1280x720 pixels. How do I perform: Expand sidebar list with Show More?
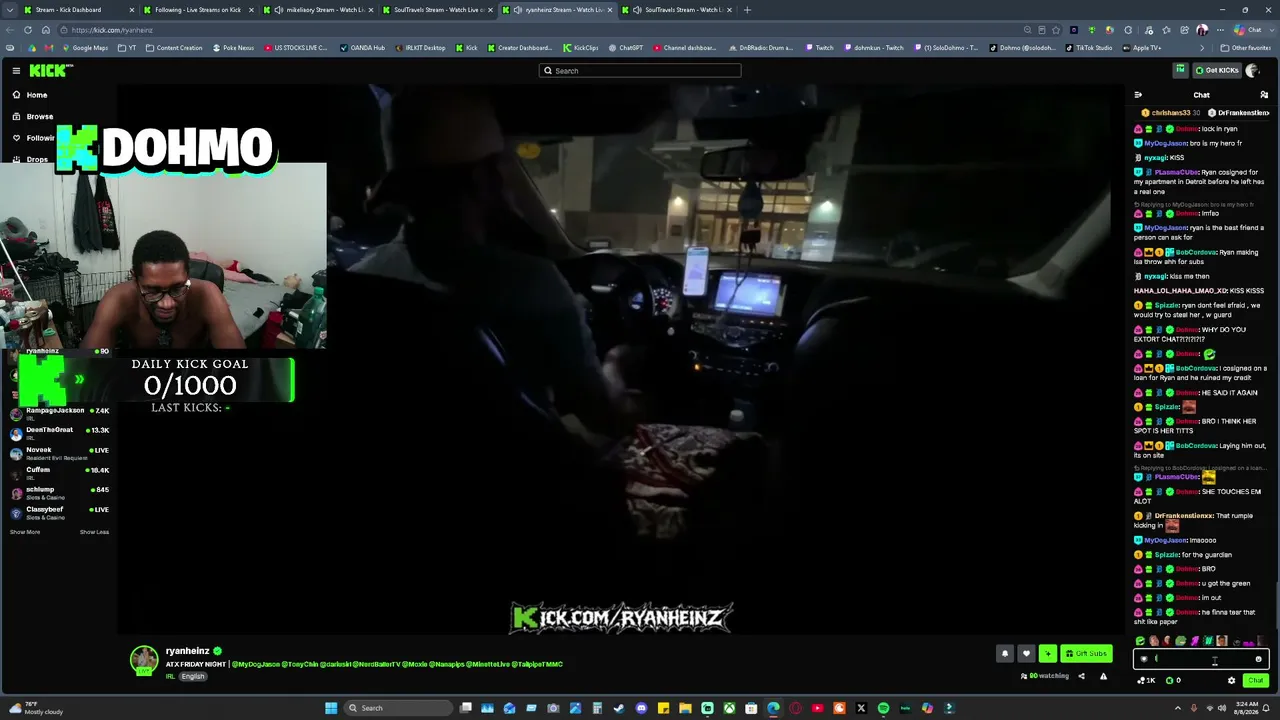coord(25,532)
